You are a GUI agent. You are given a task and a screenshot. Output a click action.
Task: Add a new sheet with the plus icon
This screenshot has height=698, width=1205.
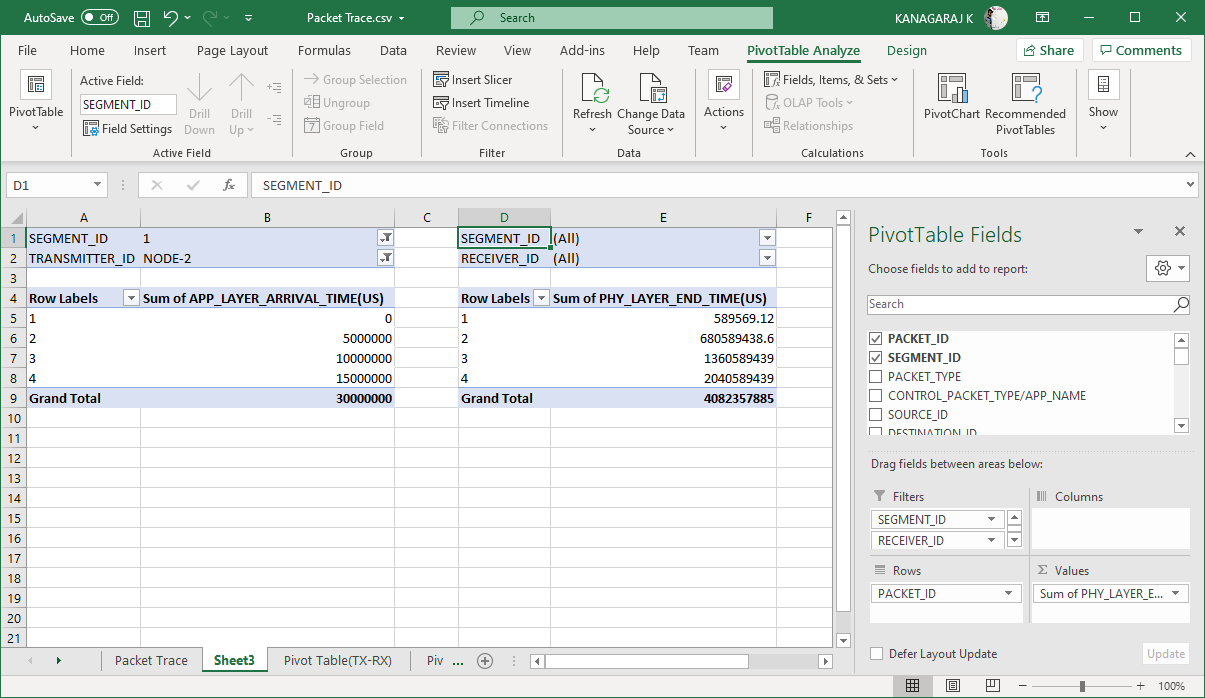pyautogui.click(x=485, y=661)
